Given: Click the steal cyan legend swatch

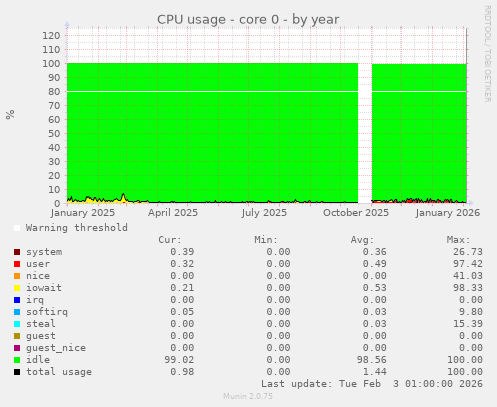Looking at the screenshot, I should (x=17, y=324).
